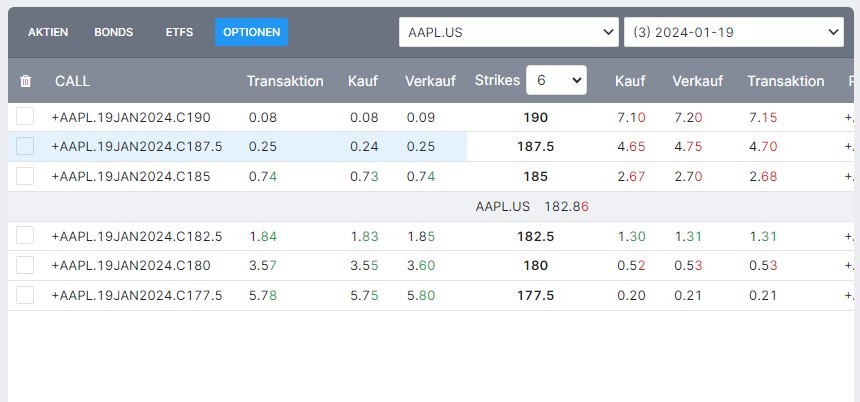Click put Kauf price 0.52 at strike 180
The width and height of the screenshot is (860, 402).
(631, 266)
